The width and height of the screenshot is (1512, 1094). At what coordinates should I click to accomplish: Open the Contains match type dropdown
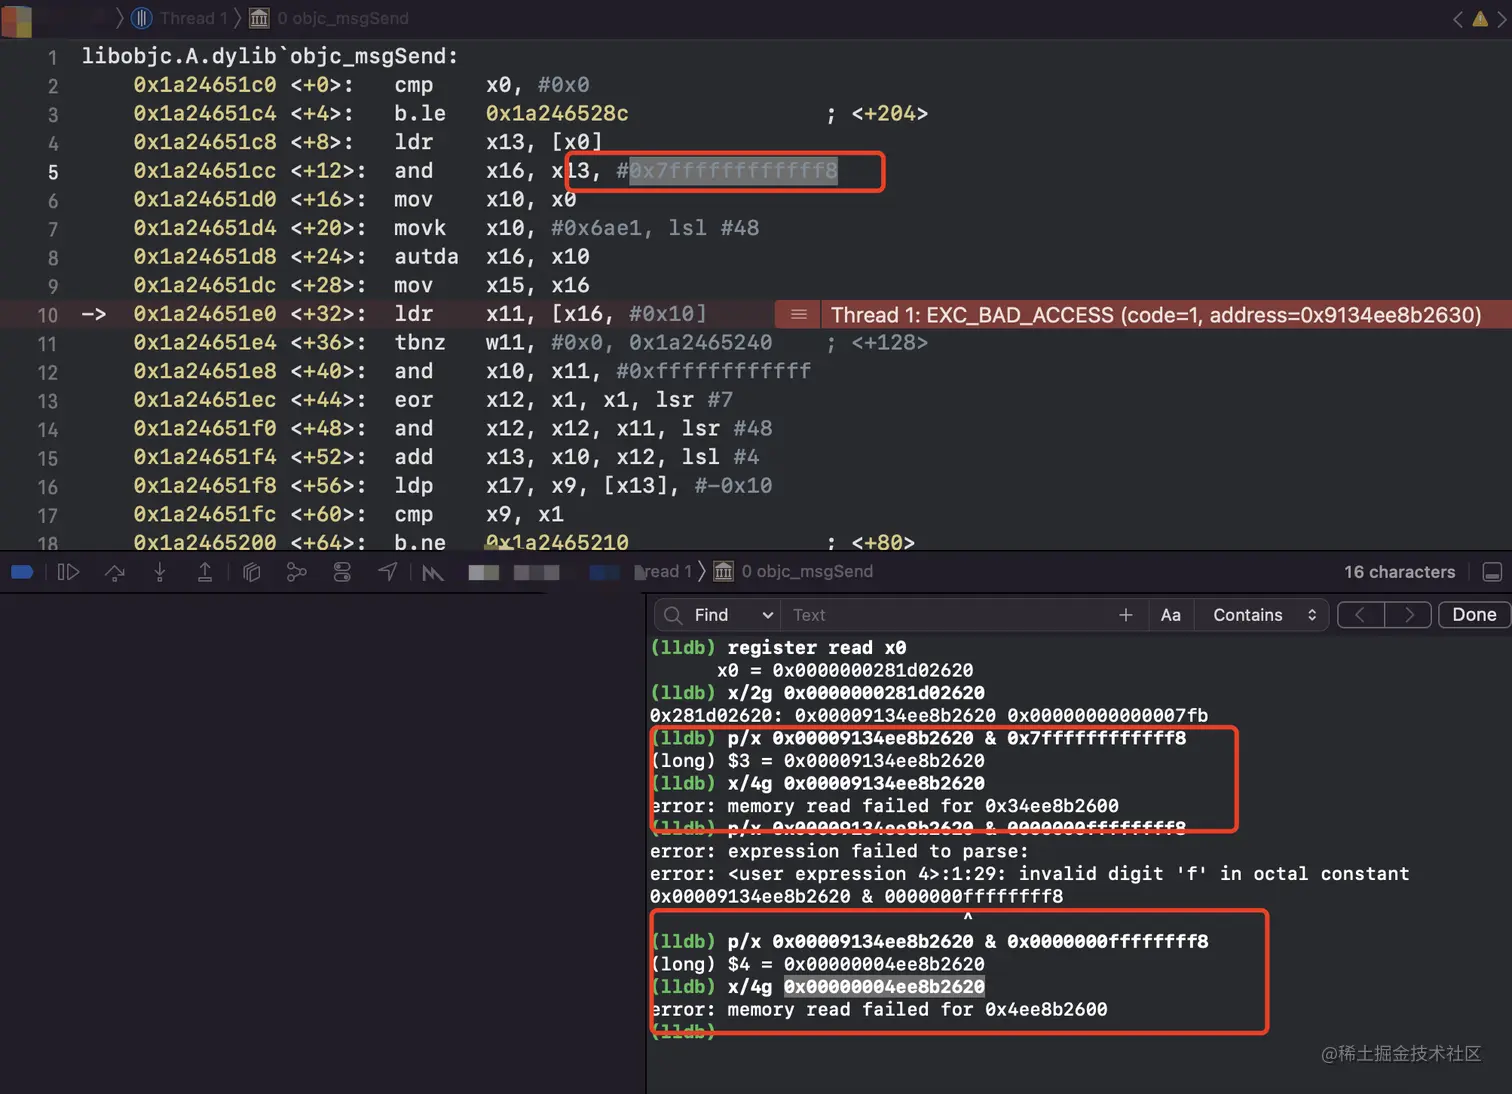[1265, 615]
